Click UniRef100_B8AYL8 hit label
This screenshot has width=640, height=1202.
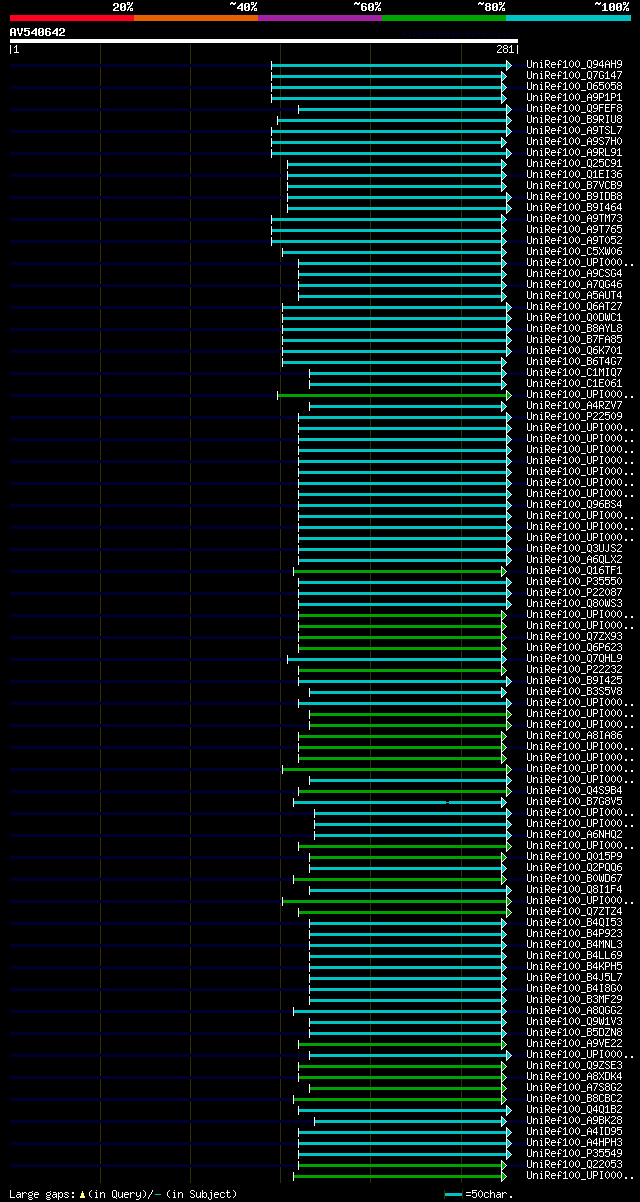tap(574, 328)
